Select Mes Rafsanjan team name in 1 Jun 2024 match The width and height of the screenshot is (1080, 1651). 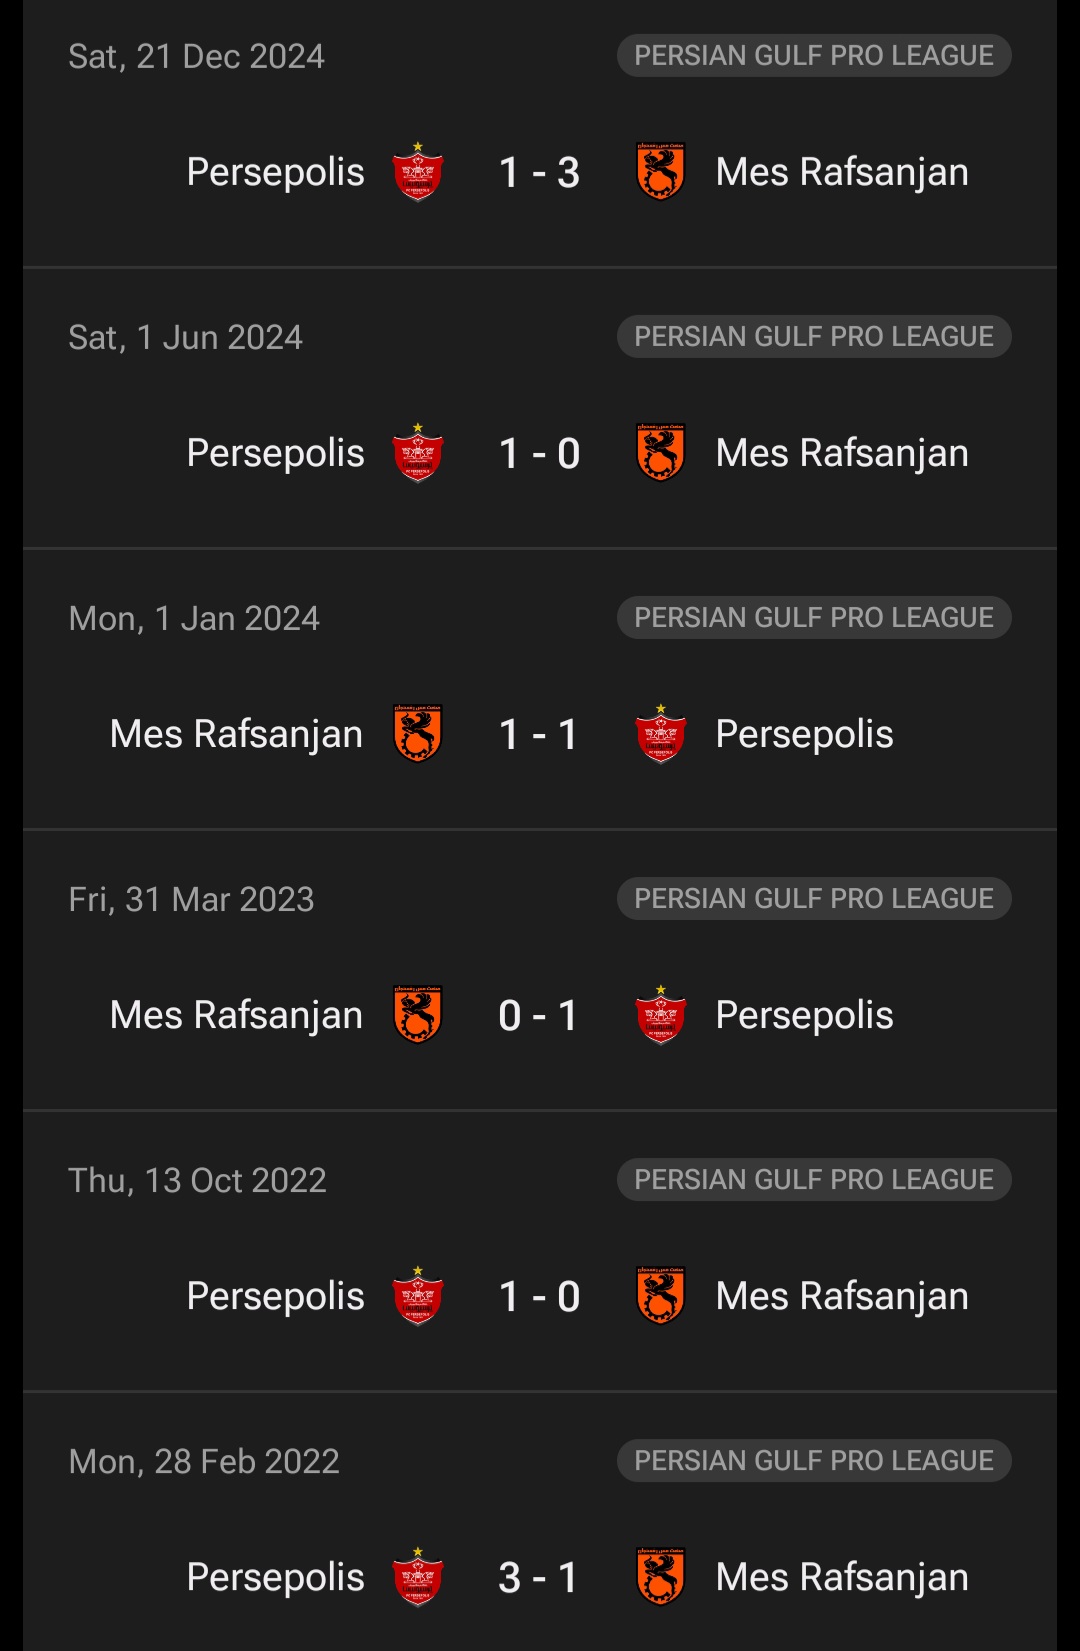(842, 453)
